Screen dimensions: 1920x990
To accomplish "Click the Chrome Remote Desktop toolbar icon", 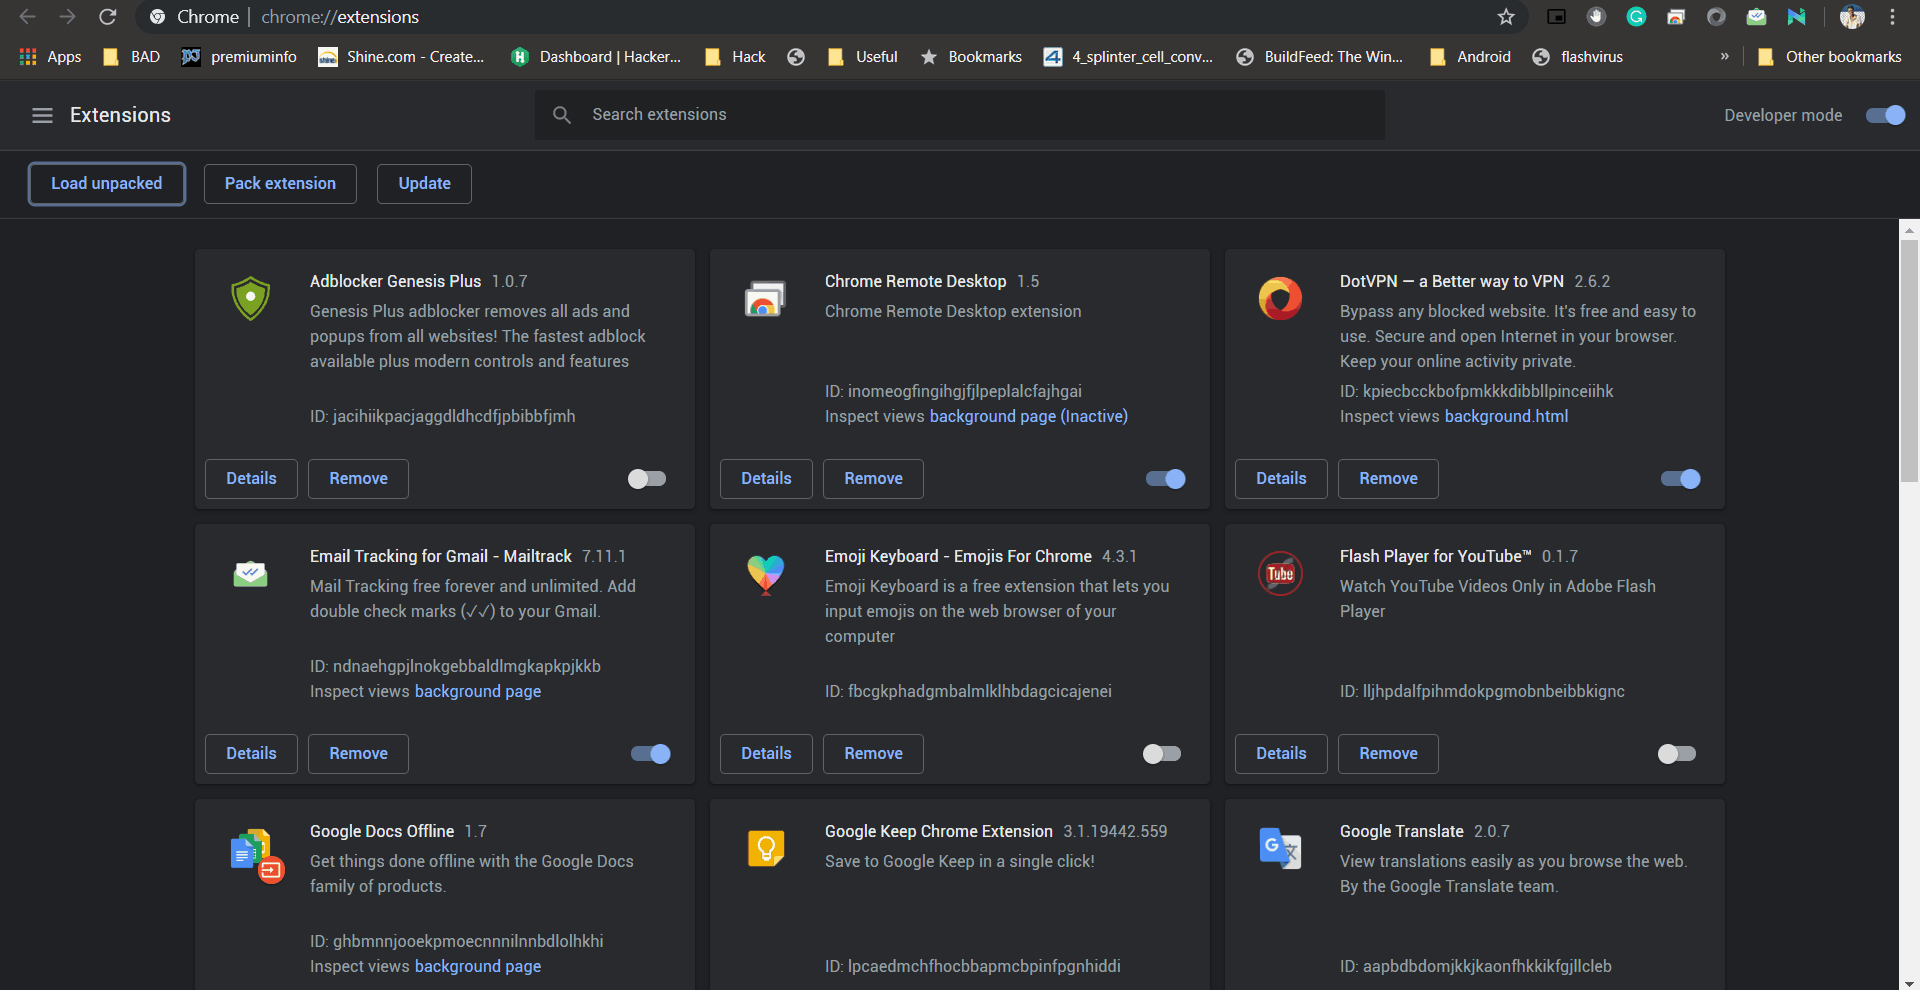I will [1676, 17].
